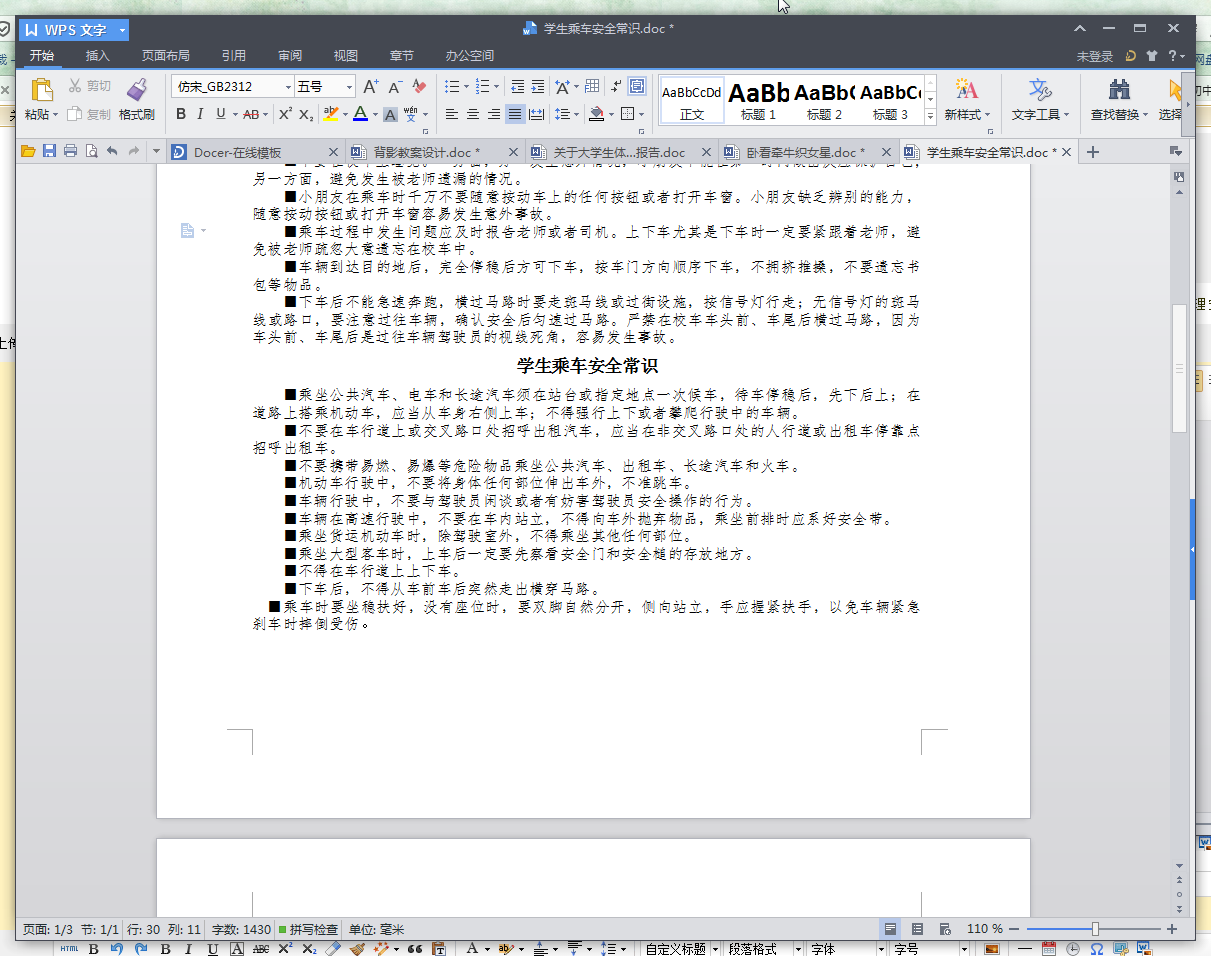Open the 插入 ribbon tab

click(x=98, y=56)
